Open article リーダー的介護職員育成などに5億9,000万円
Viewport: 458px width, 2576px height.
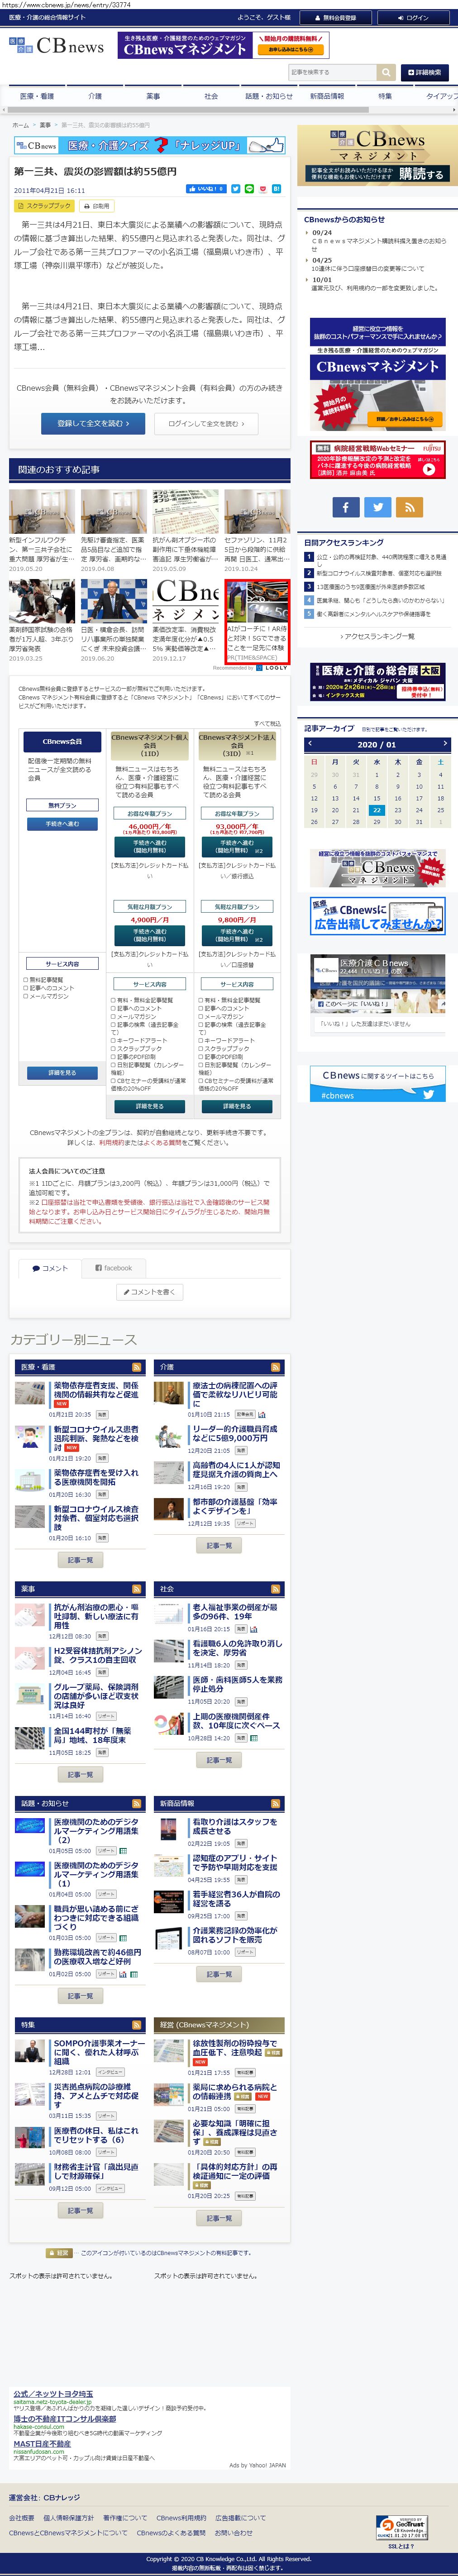(x=236, y=1433)
